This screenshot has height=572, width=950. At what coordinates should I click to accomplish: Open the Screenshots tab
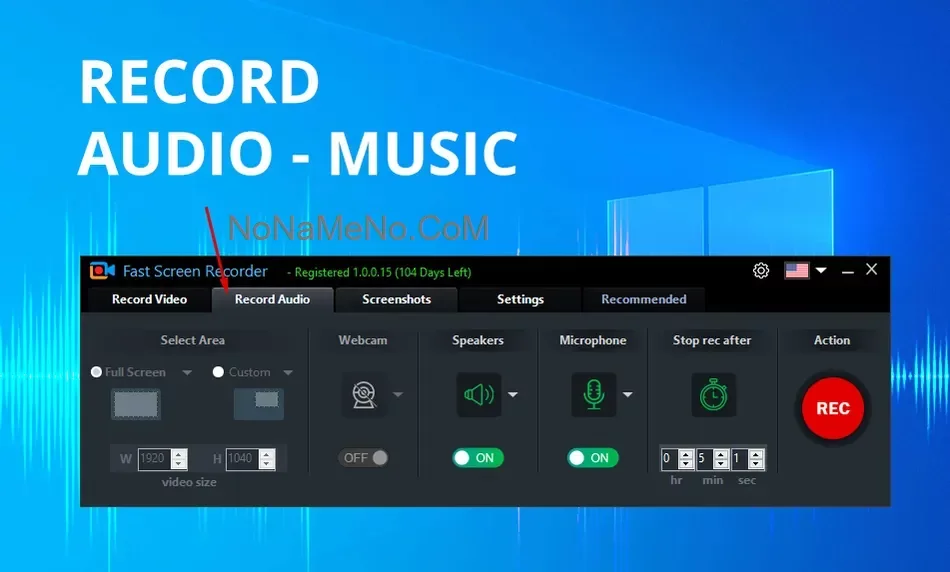[x=396, y=299]
